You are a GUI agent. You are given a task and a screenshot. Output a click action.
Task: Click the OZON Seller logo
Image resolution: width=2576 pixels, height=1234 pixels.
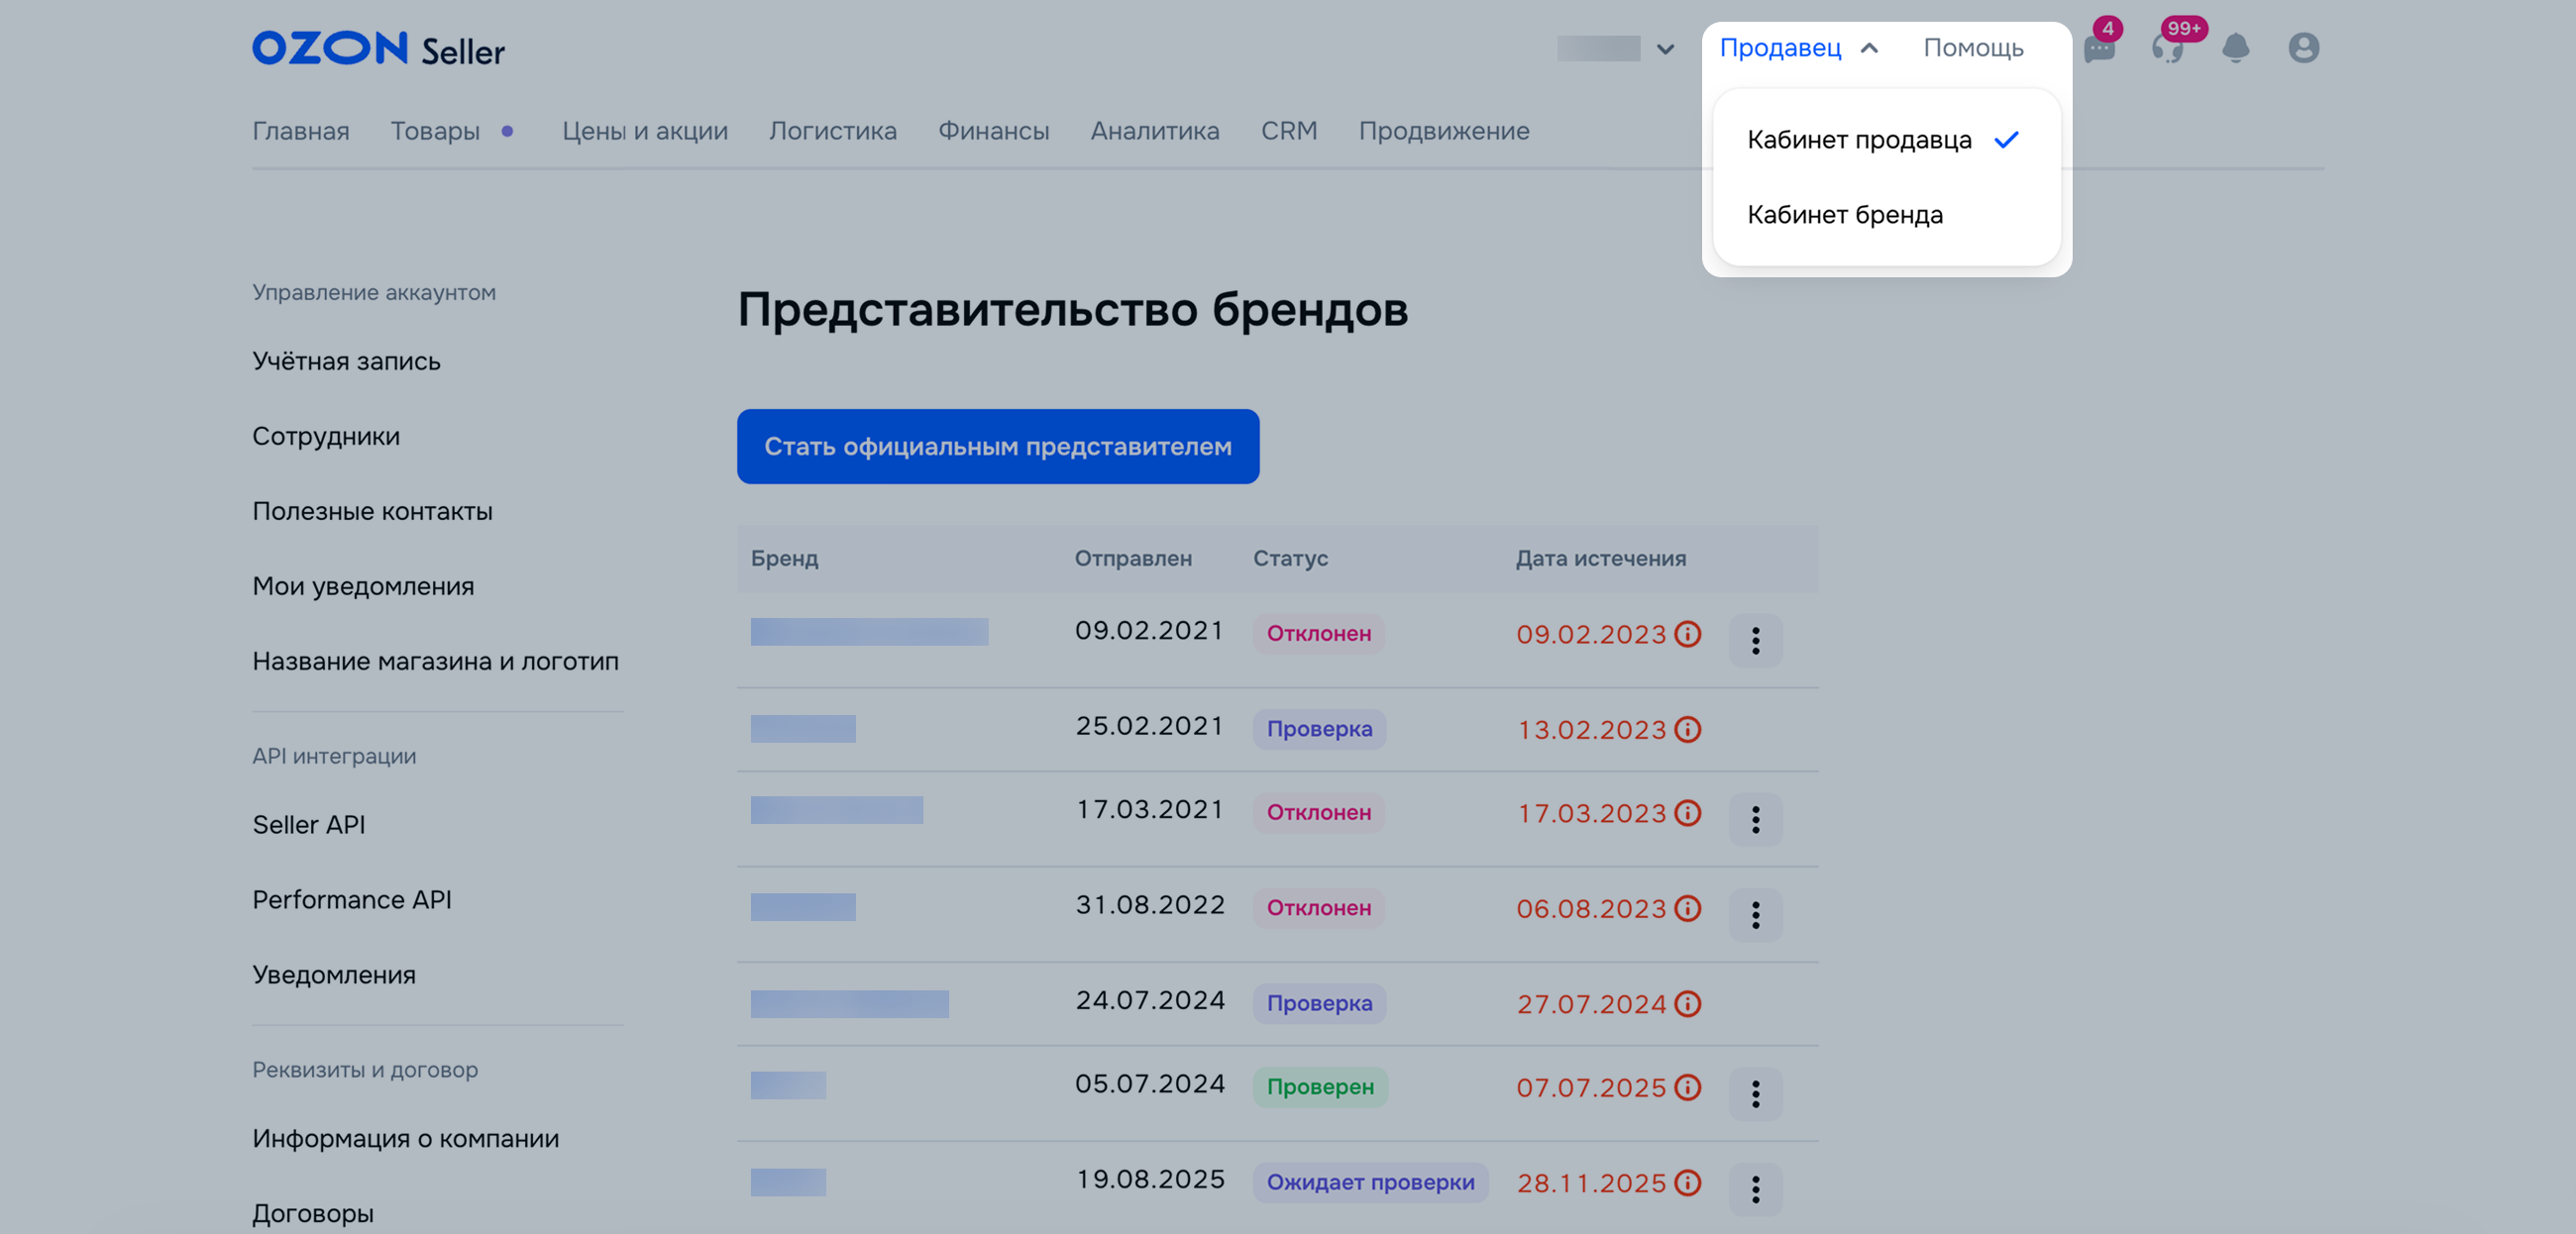(378, 49)
